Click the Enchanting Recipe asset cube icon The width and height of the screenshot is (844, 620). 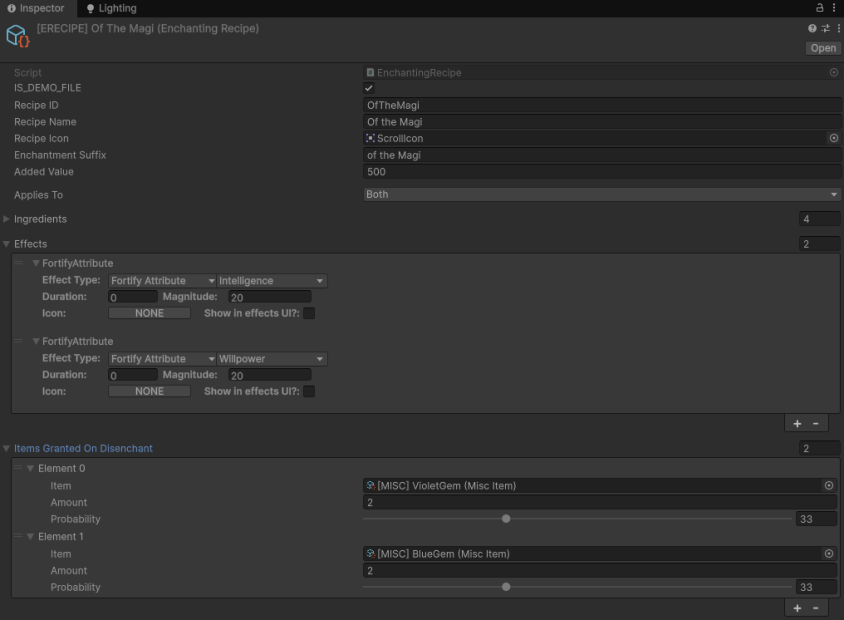click(x=17, y=36)
